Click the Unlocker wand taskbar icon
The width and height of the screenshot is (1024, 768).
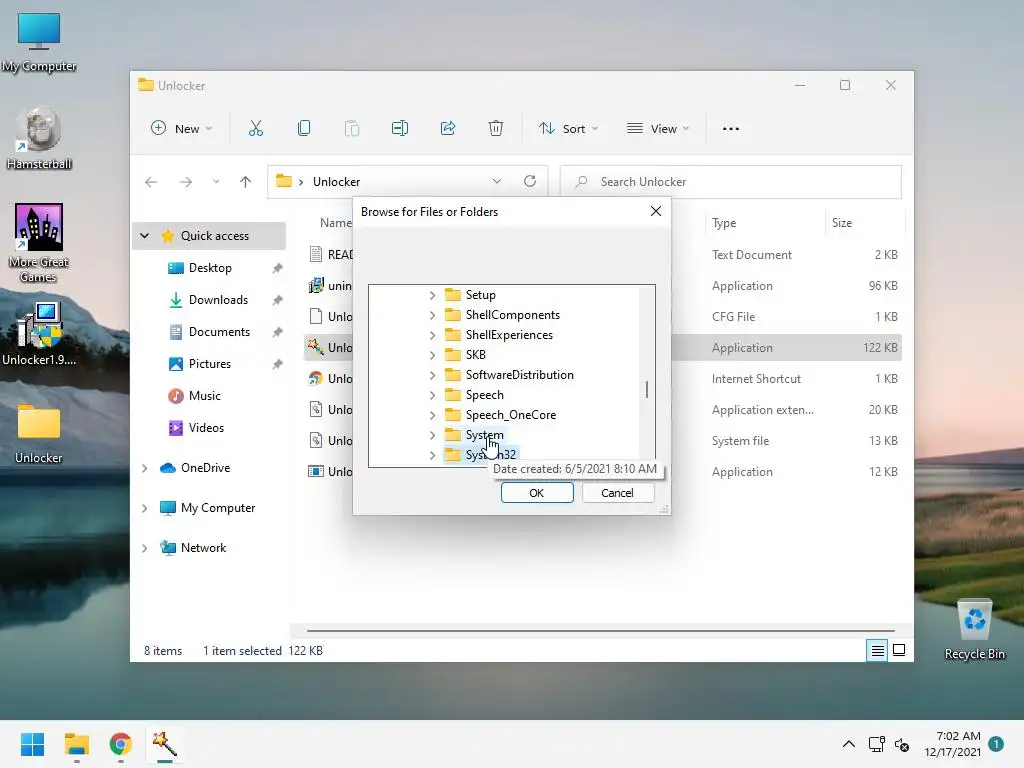click(x=165, y=744)
